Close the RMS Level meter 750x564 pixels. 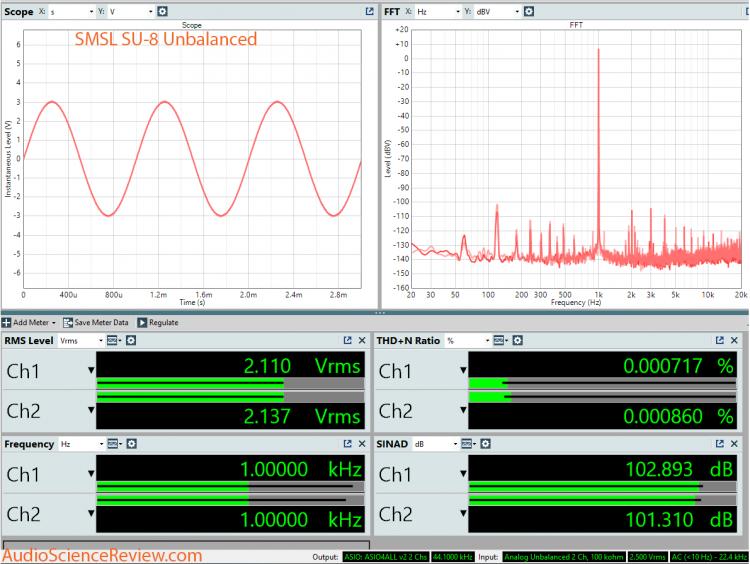(x=361, y=341)
